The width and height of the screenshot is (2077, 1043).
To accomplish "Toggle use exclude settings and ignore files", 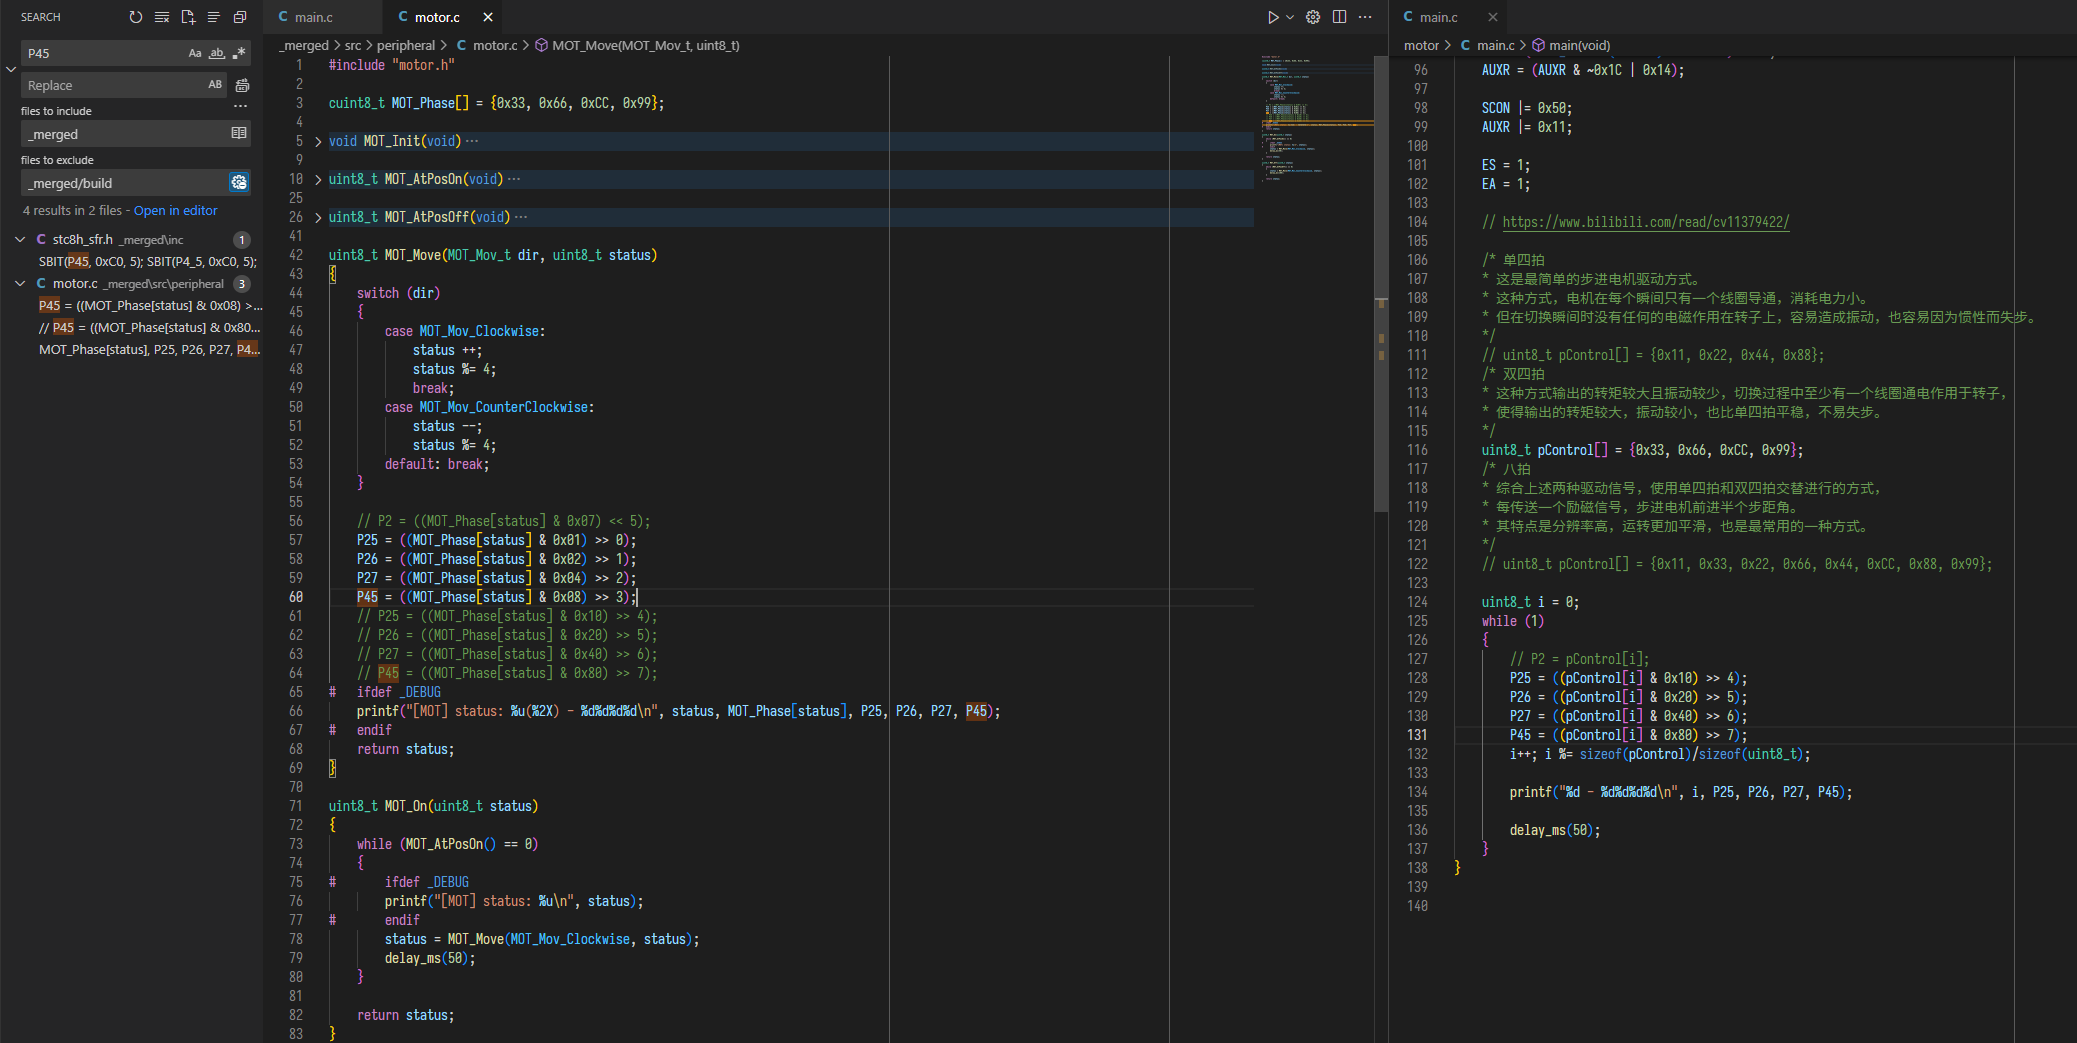I will [239, 182].
